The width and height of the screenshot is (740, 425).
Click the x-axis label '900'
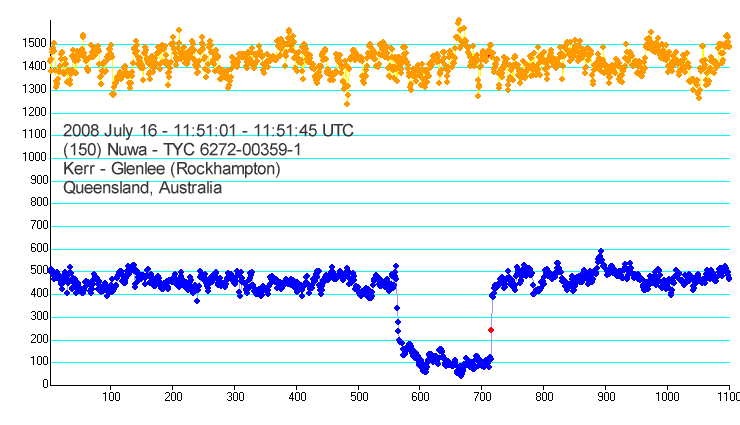pyautogui.click(x=606, y=397)
